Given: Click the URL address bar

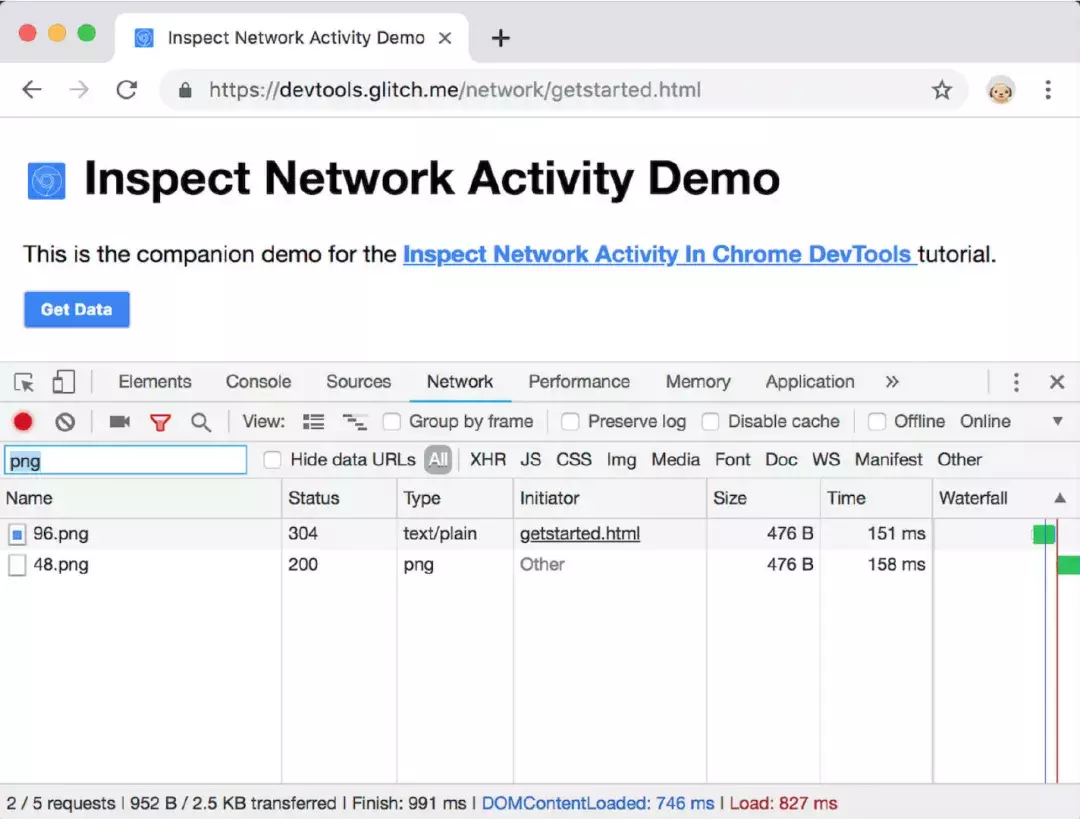Looking at the screenshot, I should click(563, 90).
